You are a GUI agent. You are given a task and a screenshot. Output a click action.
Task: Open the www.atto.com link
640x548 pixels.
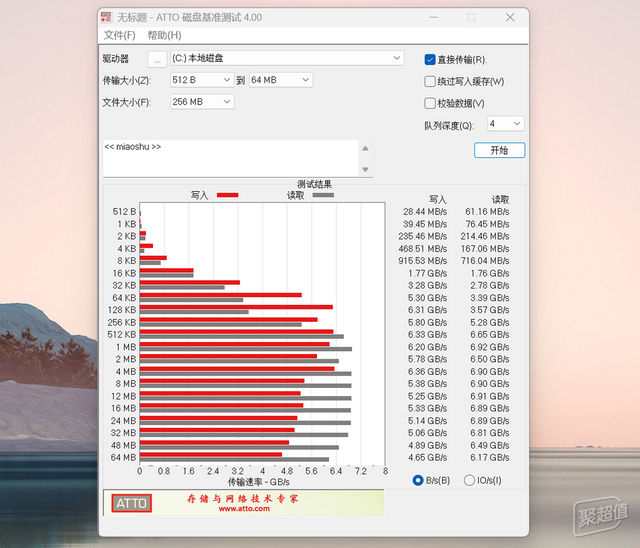[244, 509]
